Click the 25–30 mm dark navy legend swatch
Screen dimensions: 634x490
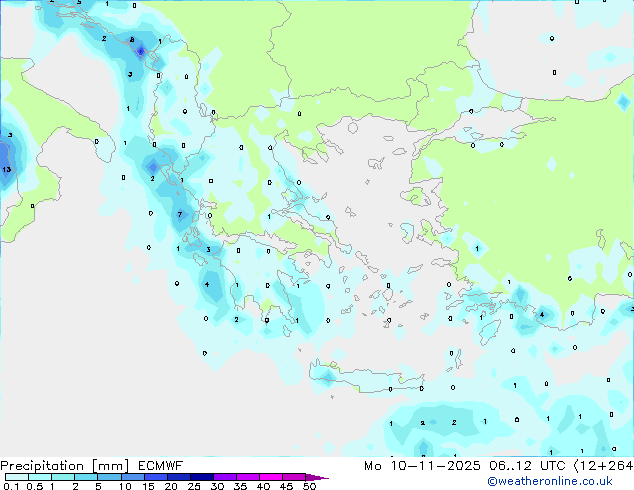coord(202,477)
